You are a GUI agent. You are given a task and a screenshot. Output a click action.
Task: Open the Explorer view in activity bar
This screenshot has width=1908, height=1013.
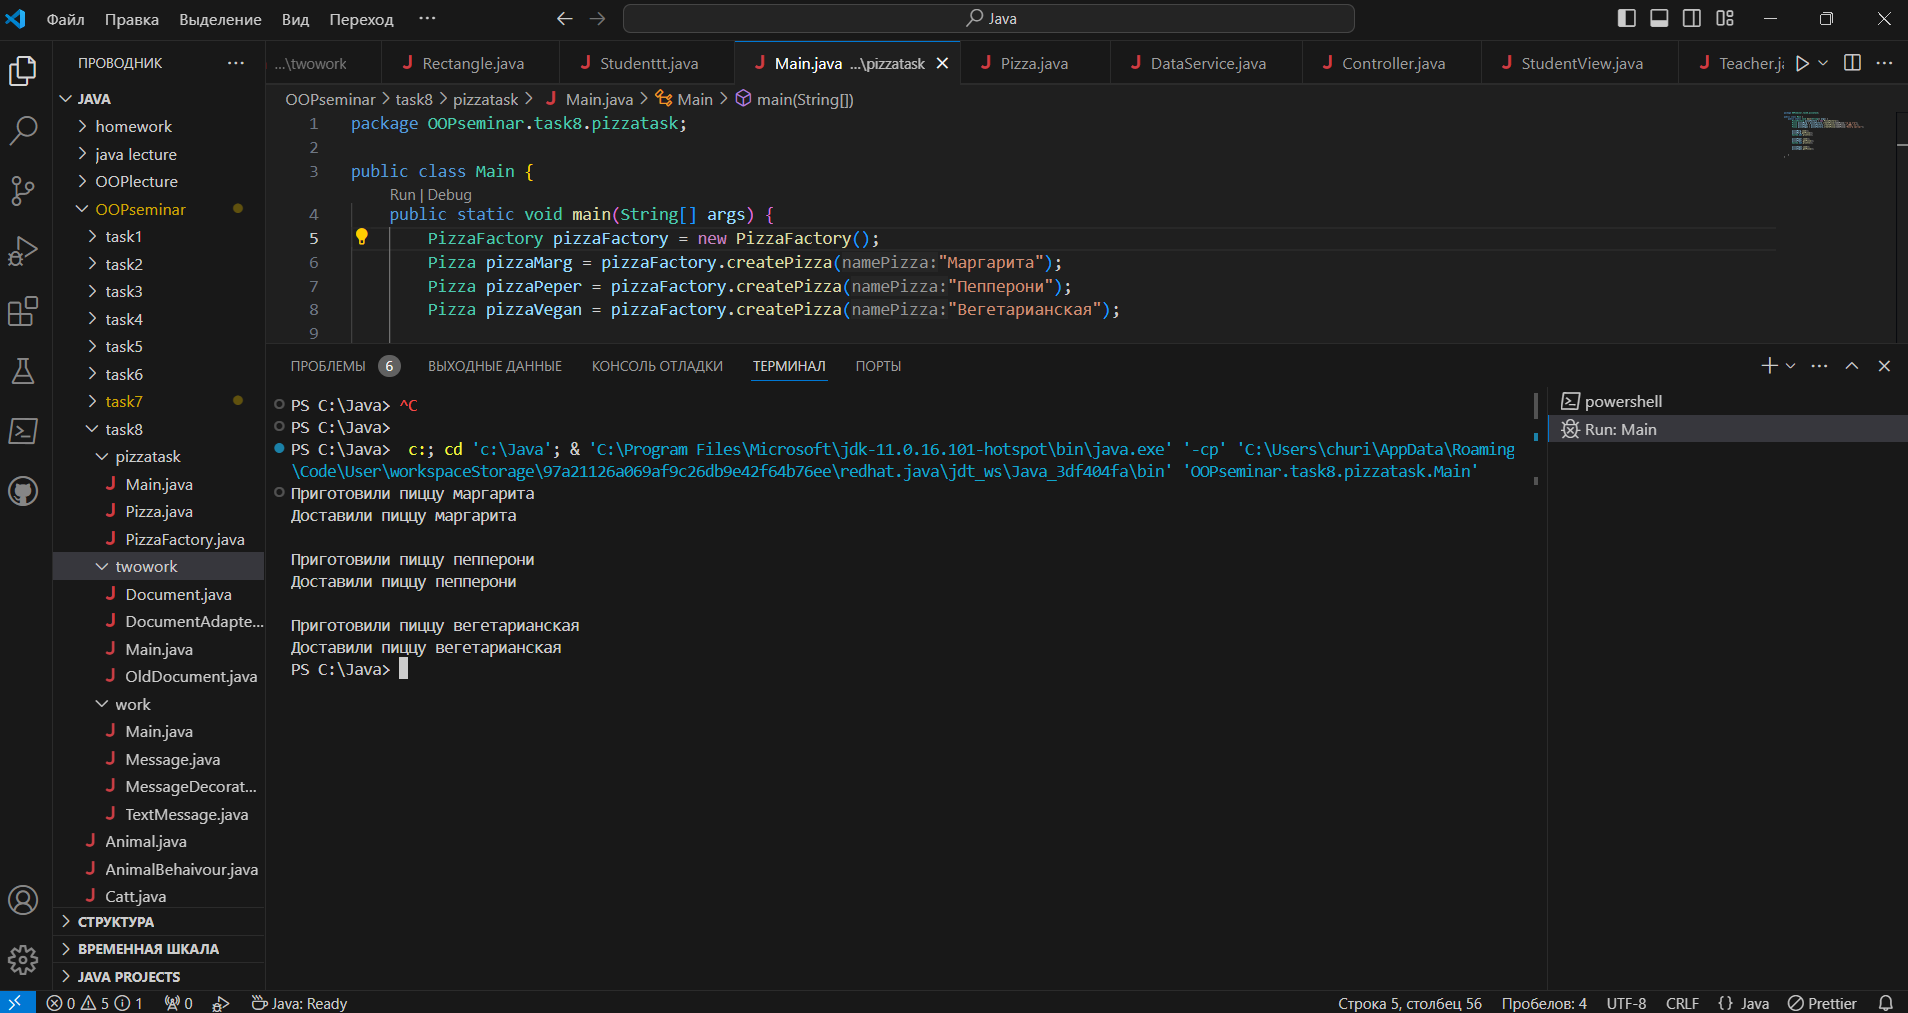[x=23, y=71]
